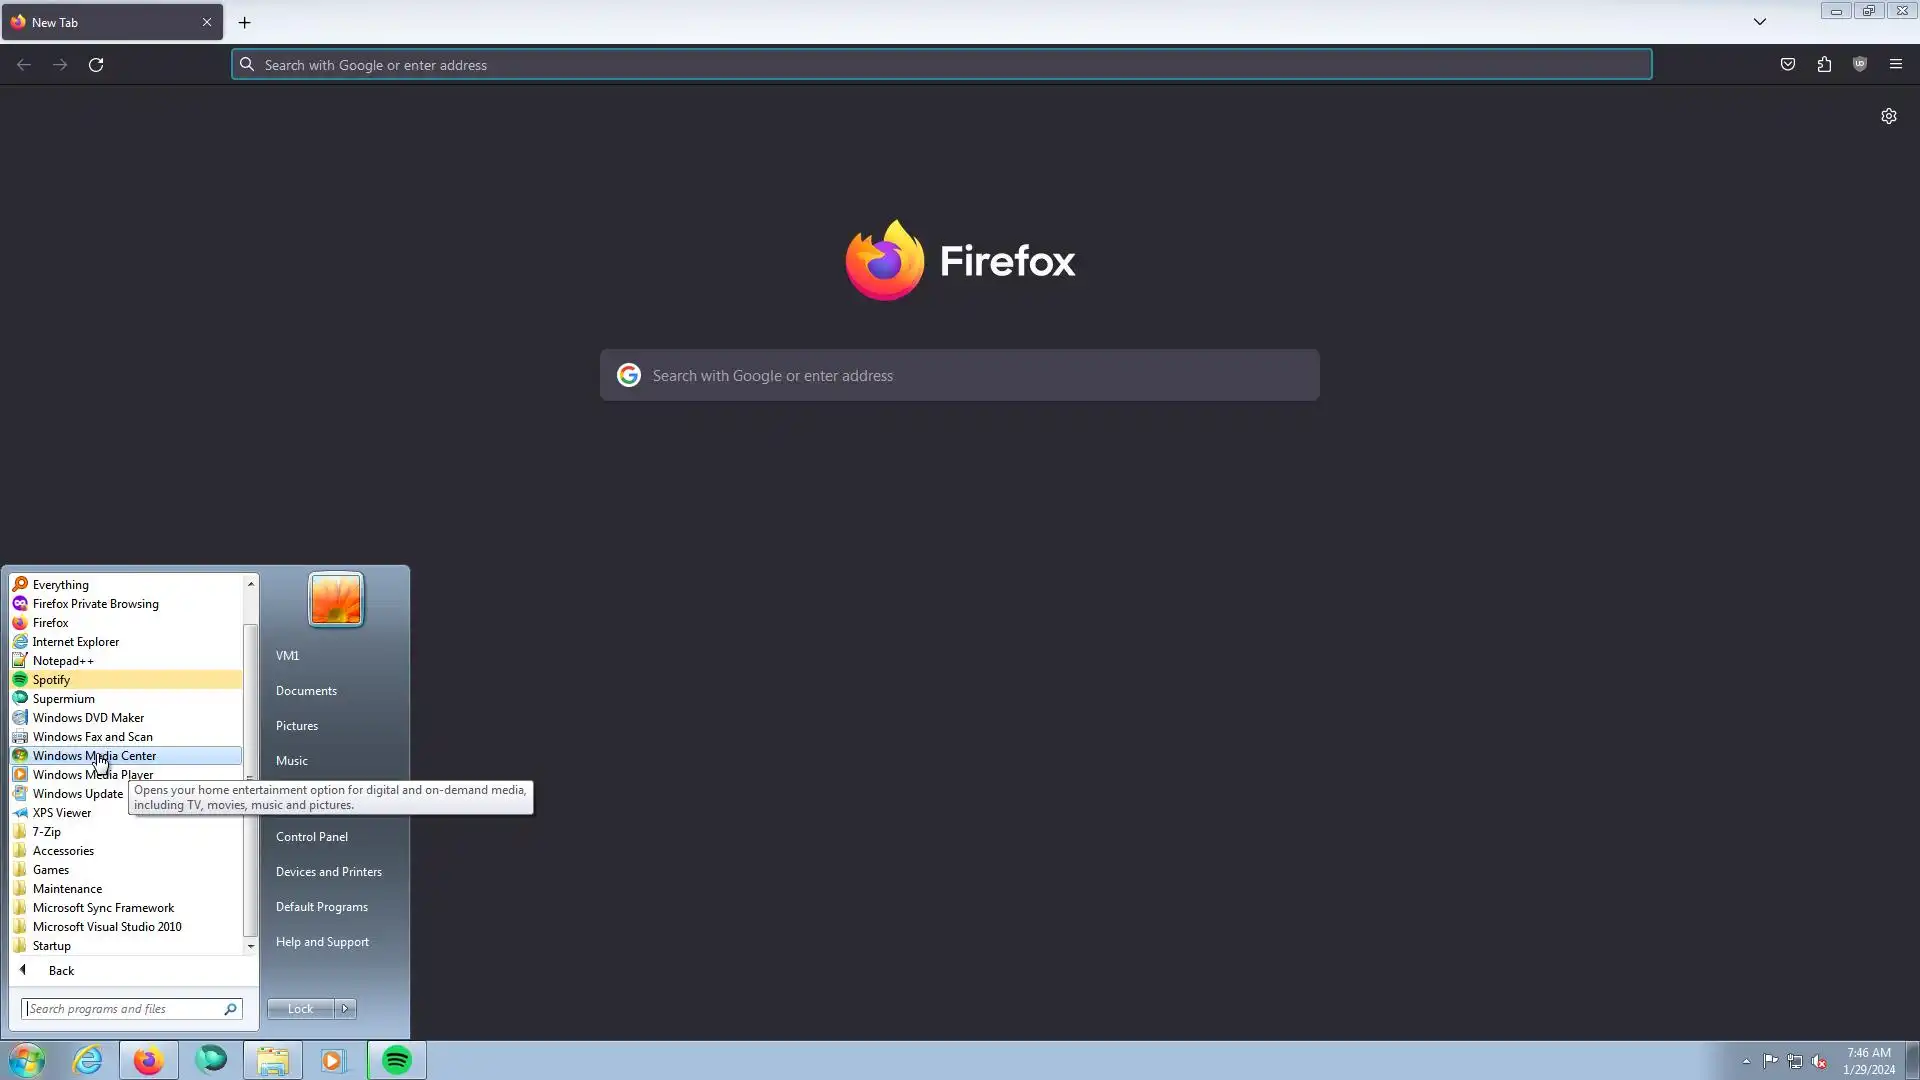Viewport: 1920px width, 1080px height.
Task: Open the Firefox hamburger application menu
Action: pyautogui.click(x=1896, y=65)
